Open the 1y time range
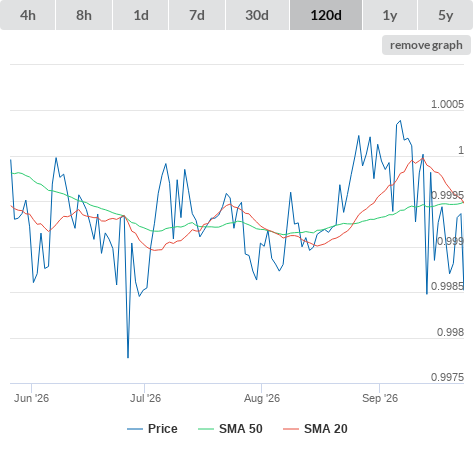The width and height of the screenshot is (474, 455). pos(390,15)
